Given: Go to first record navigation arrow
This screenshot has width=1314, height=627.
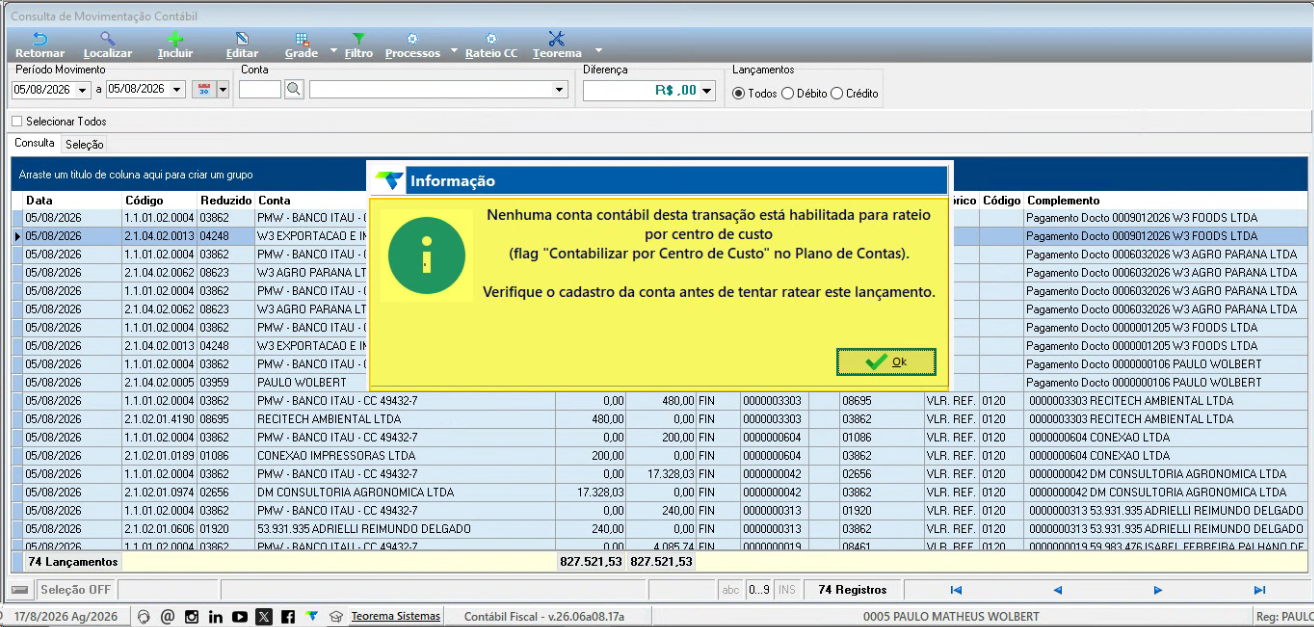Looking at the screenshot, I should (x=956, y=590).
